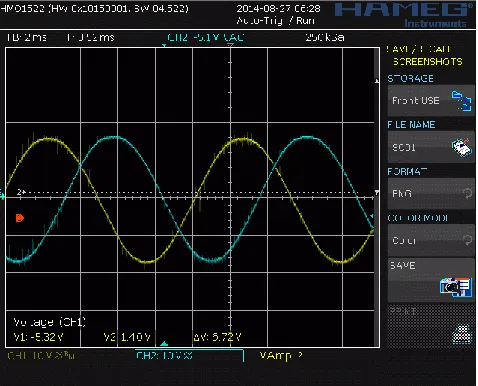The height and width of the screenshot is (386, 478).
Task: Click the rotate arrow beside the Color mode
Action: pos(468,240)
